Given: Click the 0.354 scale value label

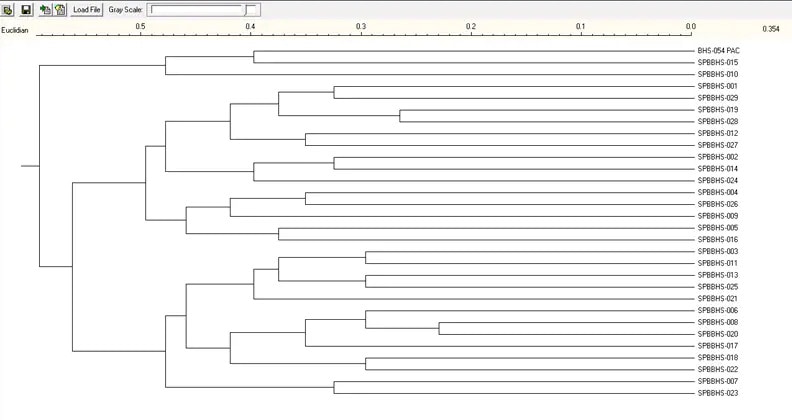Looking at the screenshot, I should (x=770, y=28).
